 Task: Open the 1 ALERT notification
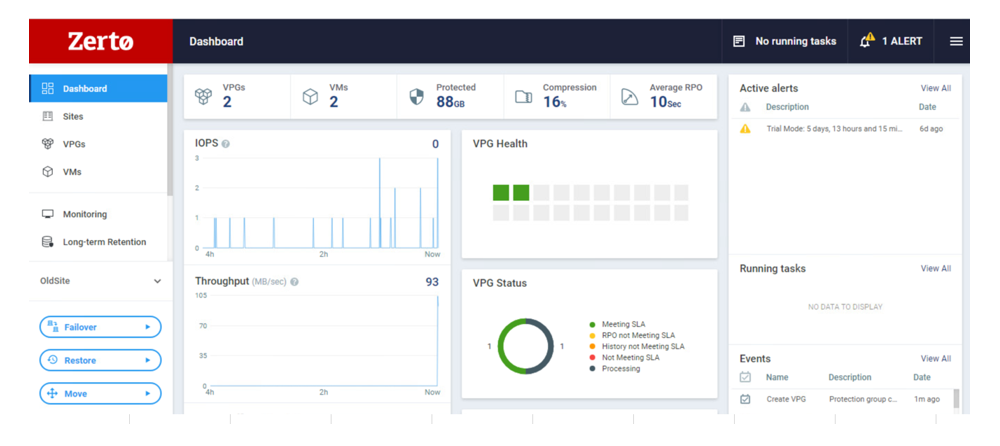(891, 41)
